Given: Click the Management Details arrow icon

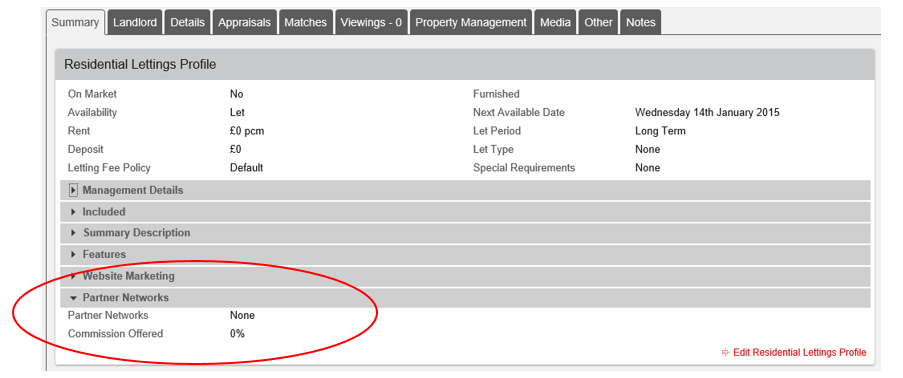Looking at the screenshot, I should [73, 190].
